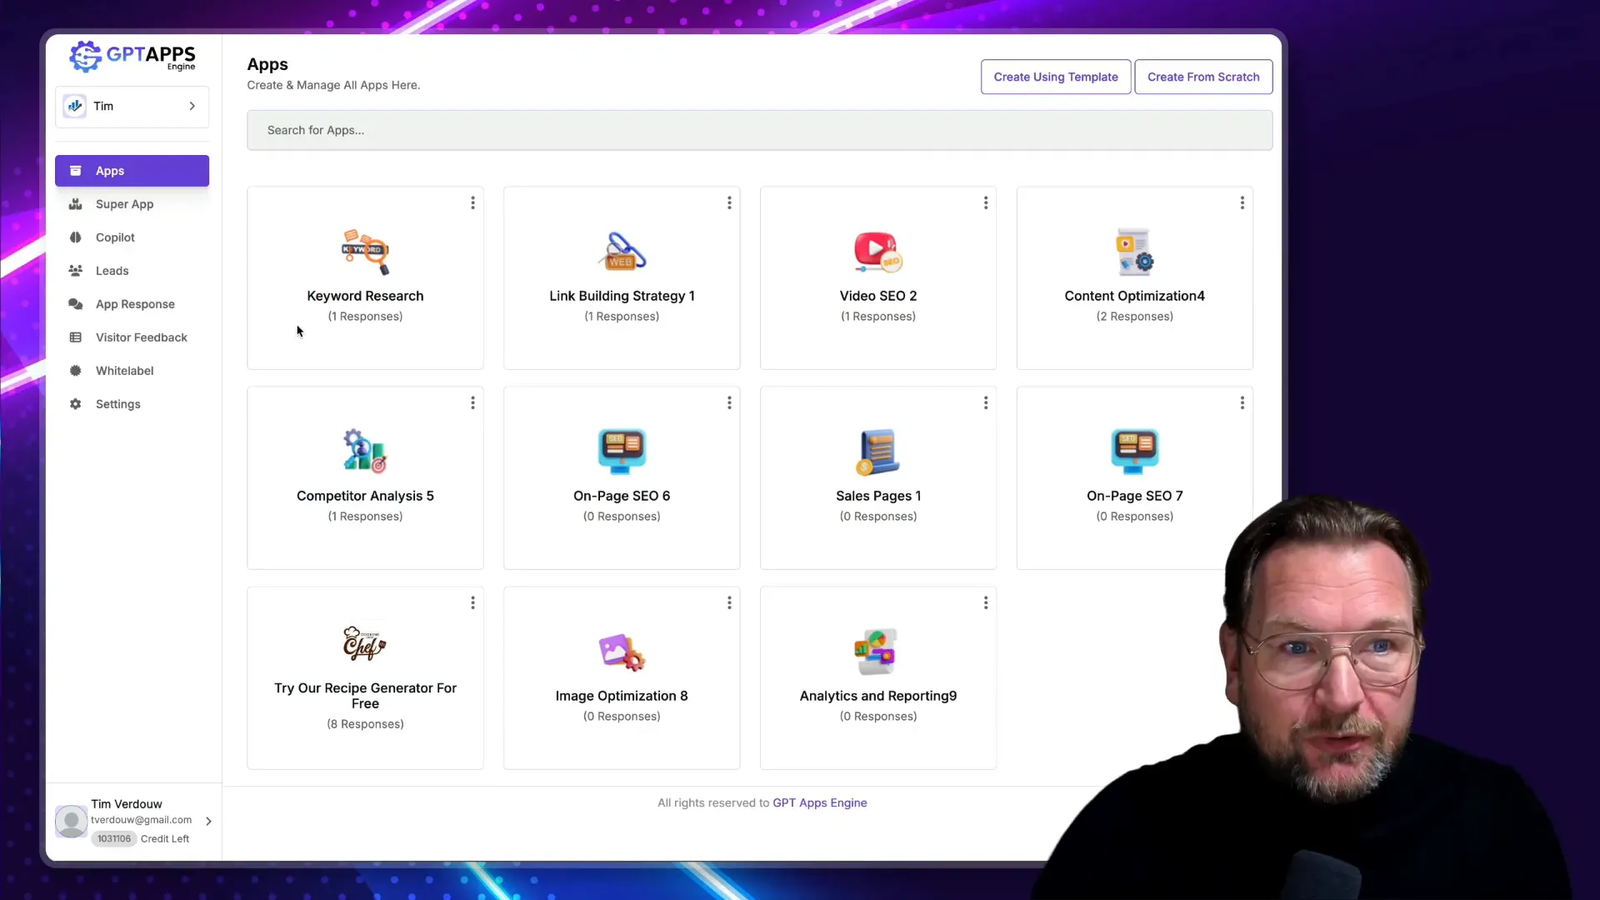Click the Visitor Feedback list icon

pos(75,337)
